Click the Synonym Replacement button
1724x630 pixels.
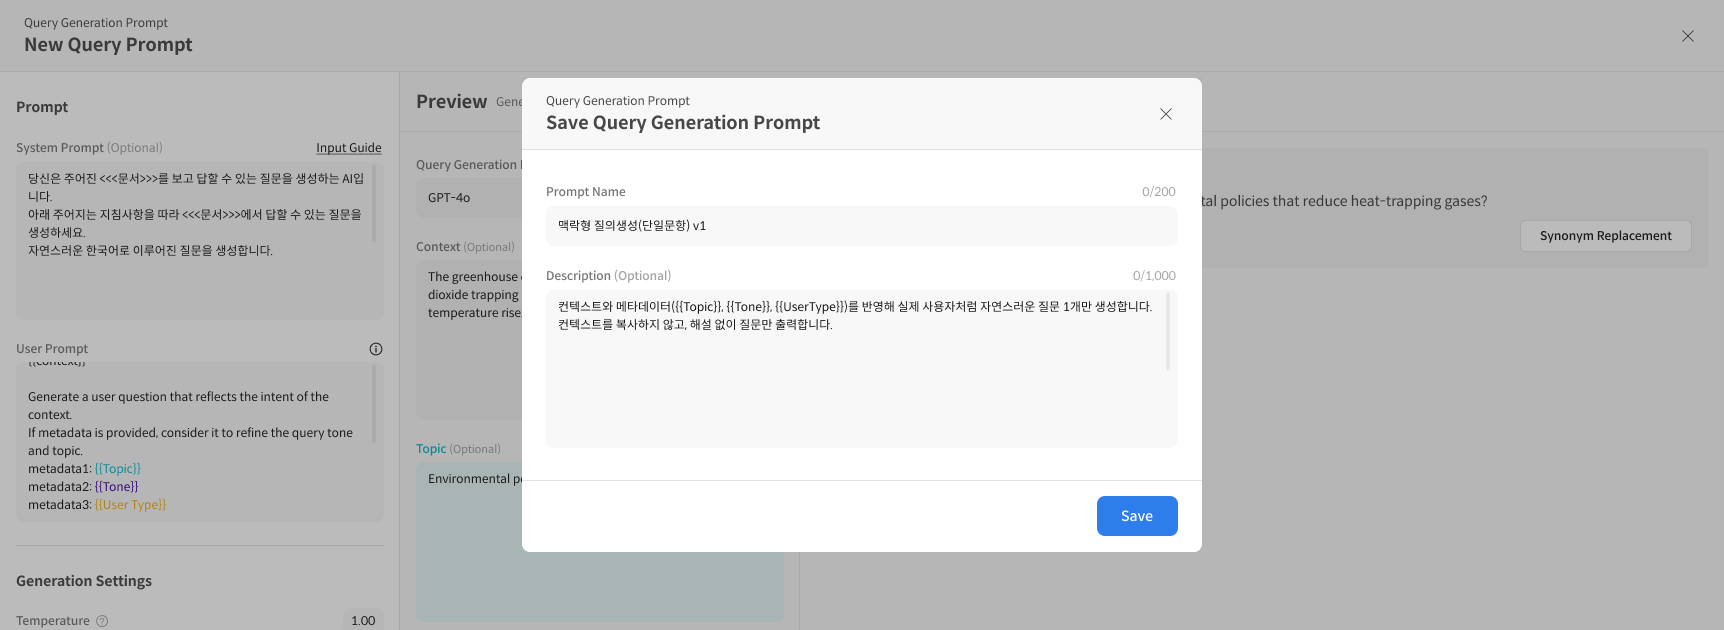pos(1605,236)
